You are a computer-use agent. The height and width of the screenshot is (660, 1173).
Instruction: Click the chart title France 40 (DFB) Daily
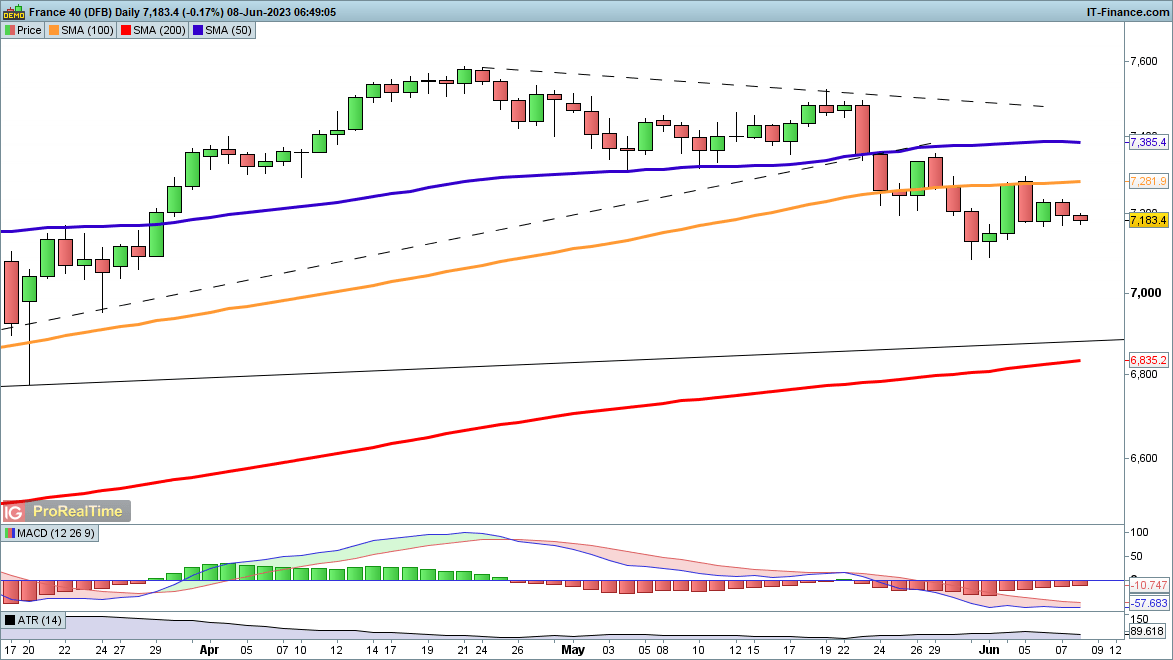[x=85, y=12]
